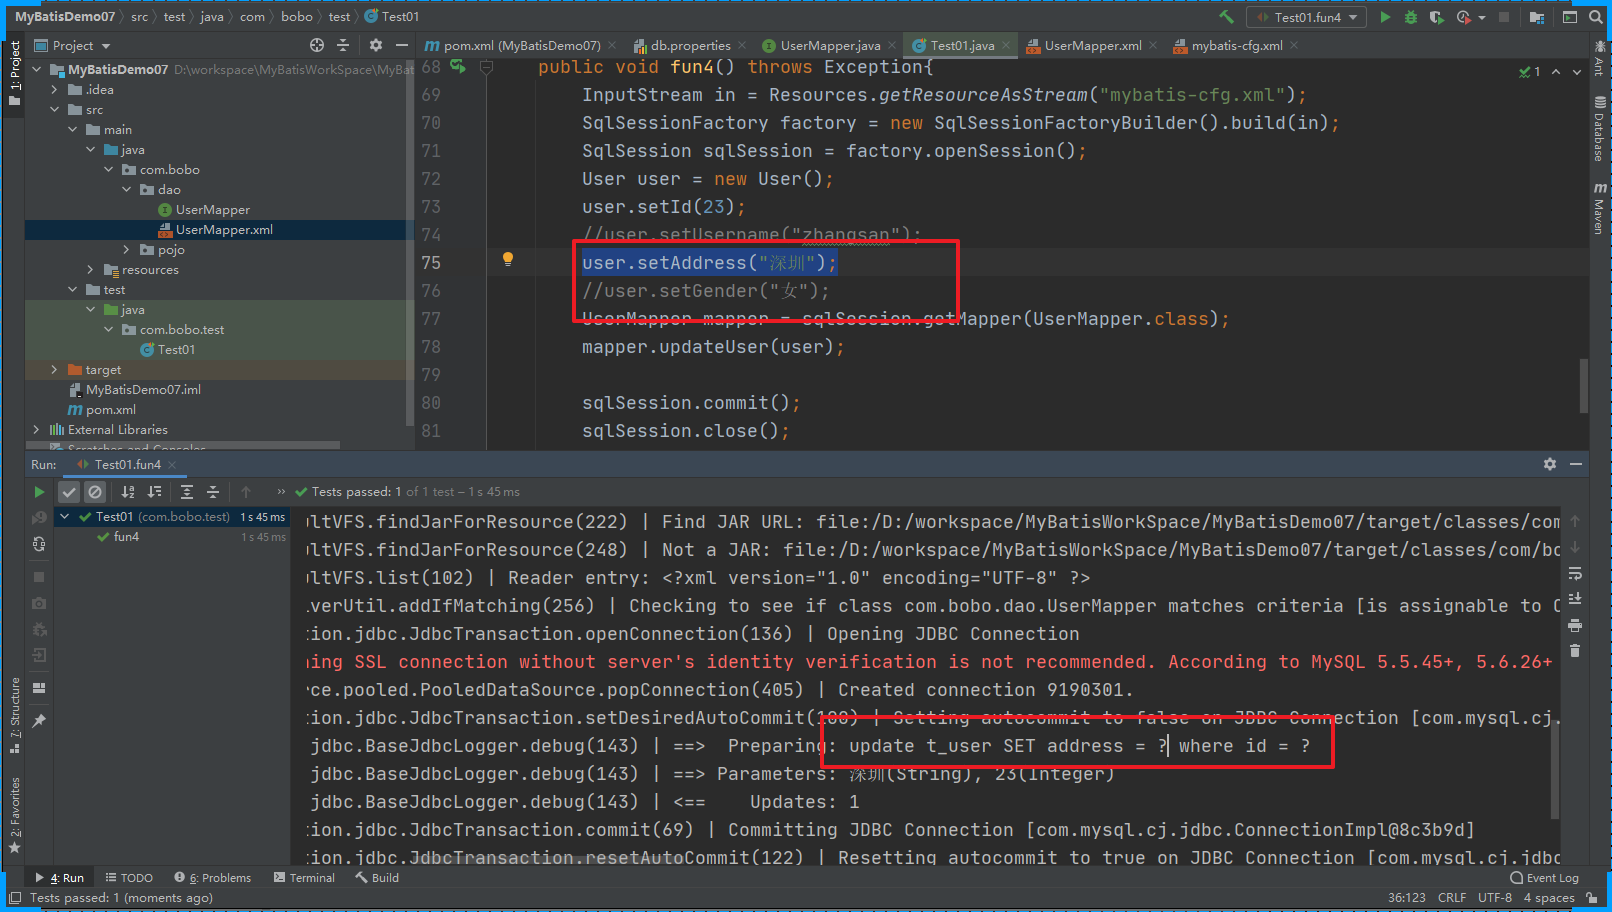
Task: Click Toggle auto-test icon in Run sidebar
Action: coord(39,544)
